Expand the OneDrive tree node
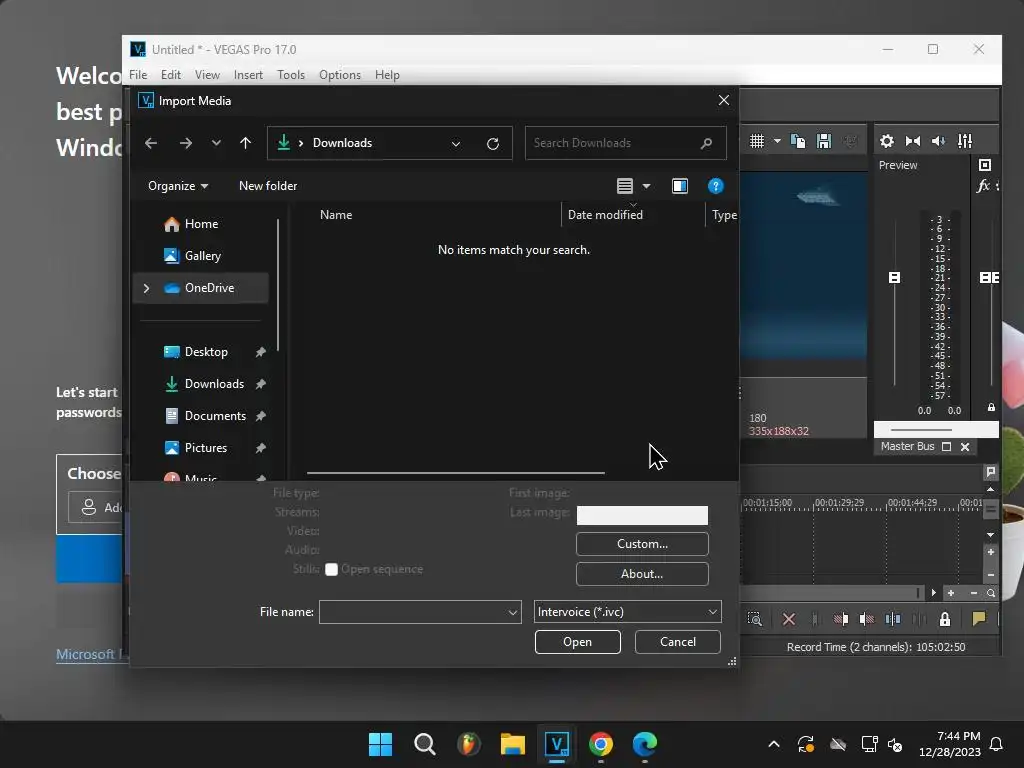 (146, 288)
